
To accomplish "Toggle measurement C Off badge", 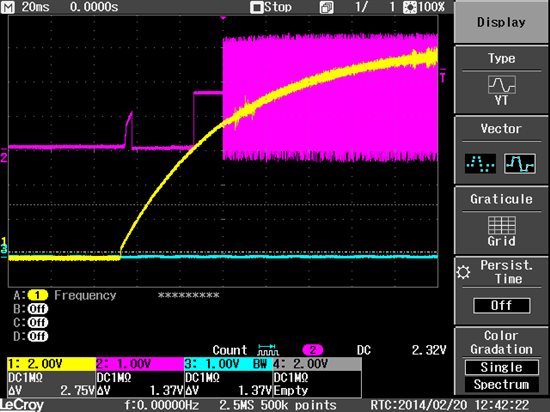I will 38,322.
